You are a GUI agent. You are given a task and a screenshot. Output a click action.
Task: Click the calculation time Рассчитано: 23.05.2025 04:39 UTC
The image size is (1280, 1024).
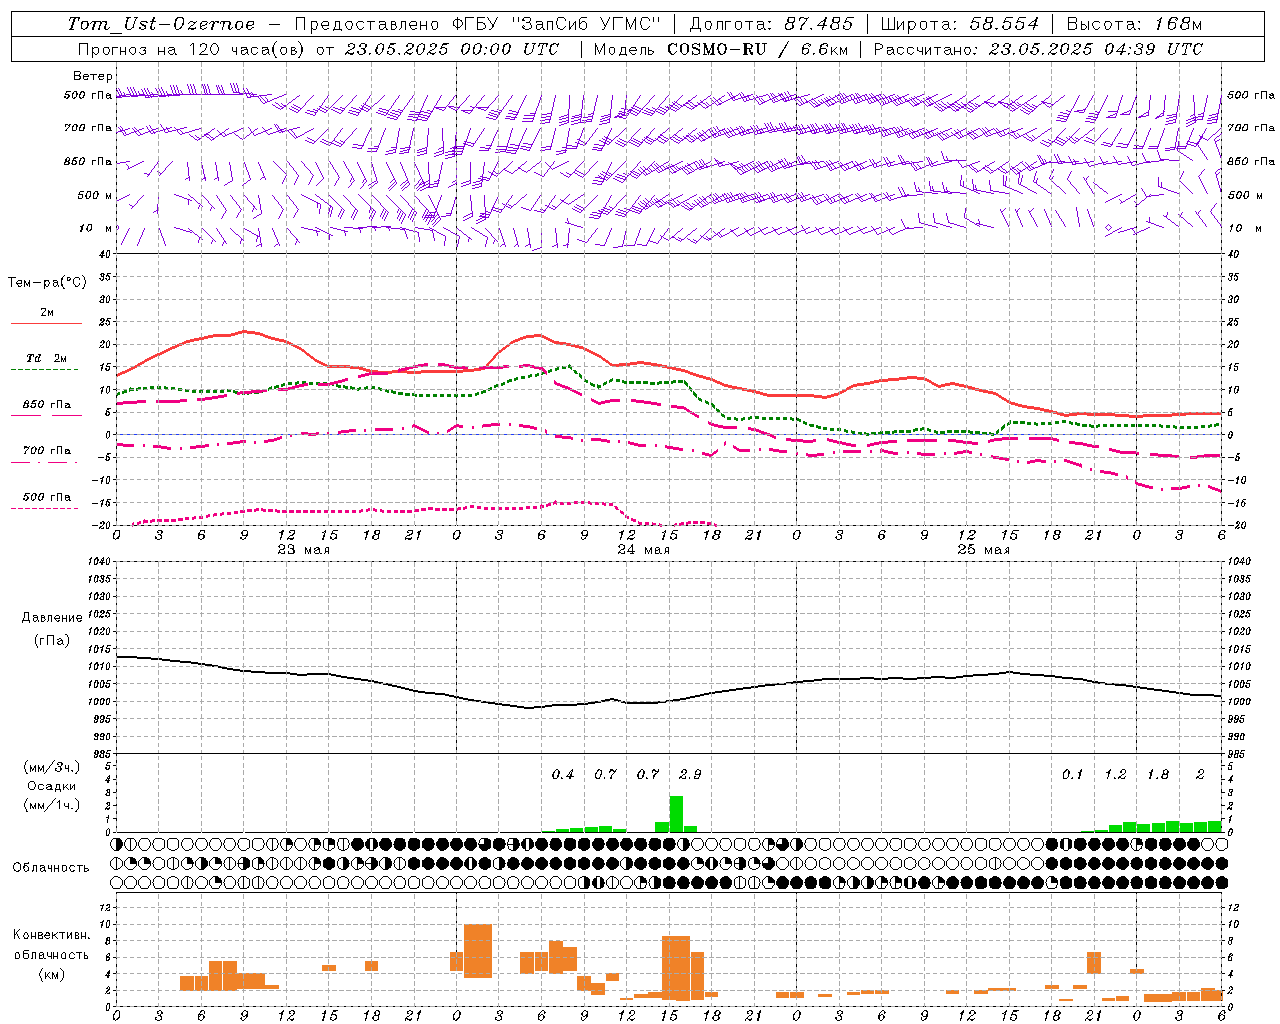click(1038, 49)
